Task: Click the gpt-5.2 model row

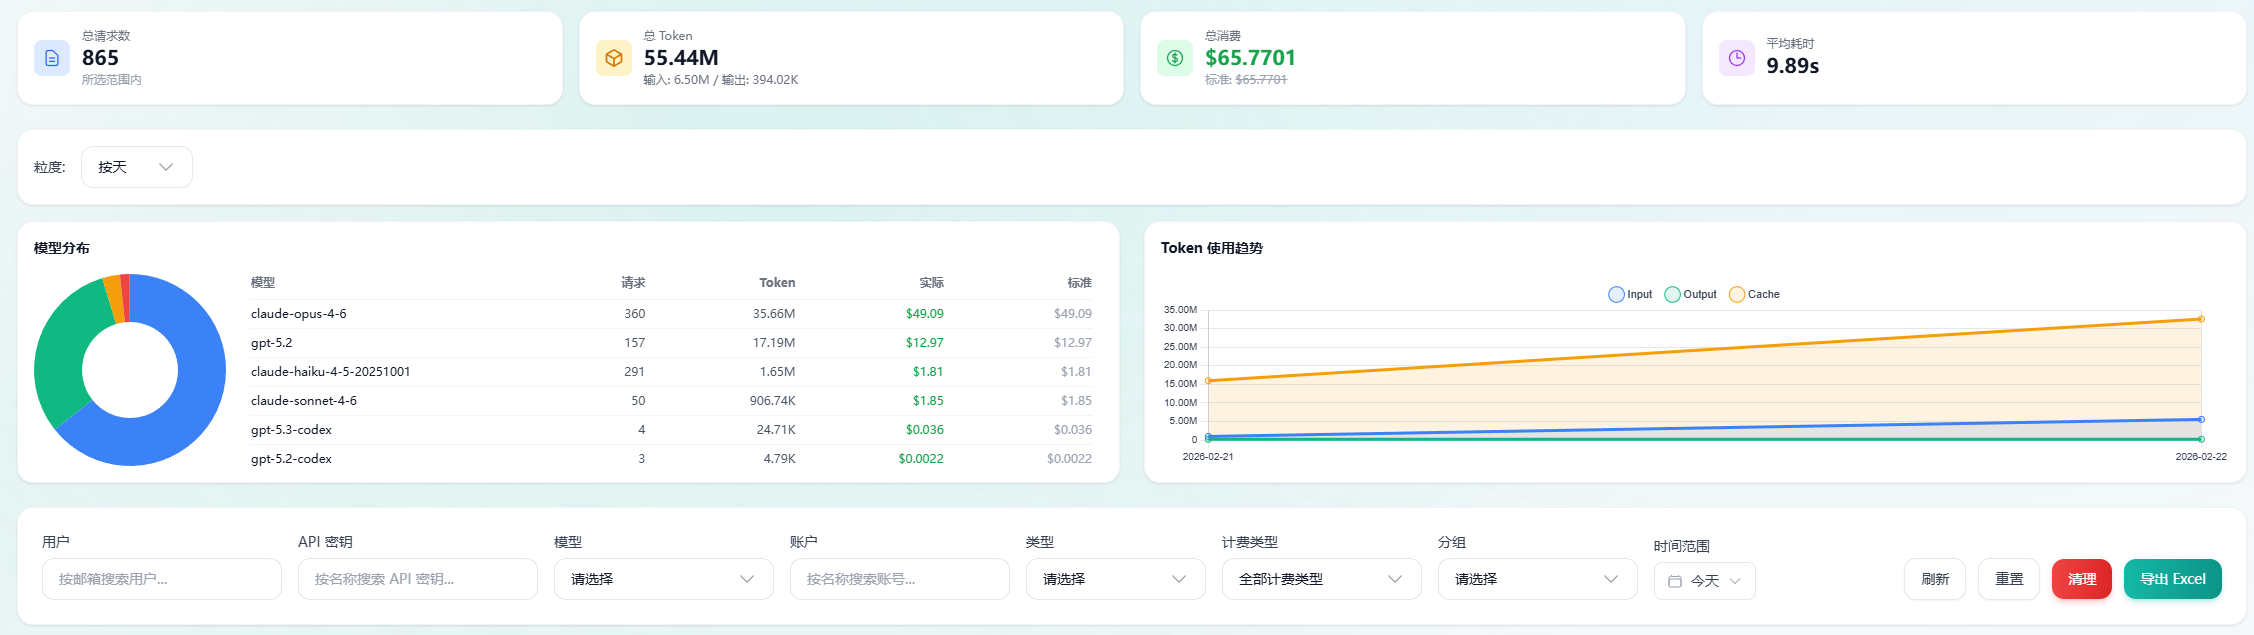Action: 671,342
